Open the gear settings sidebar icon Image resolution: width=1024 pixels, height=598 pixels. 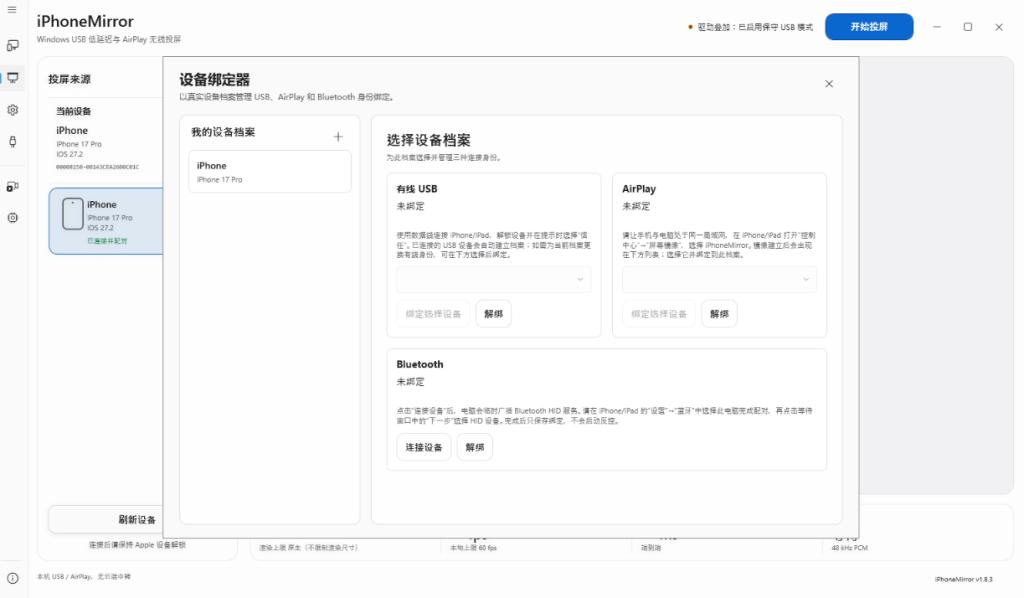pos(12,110)
